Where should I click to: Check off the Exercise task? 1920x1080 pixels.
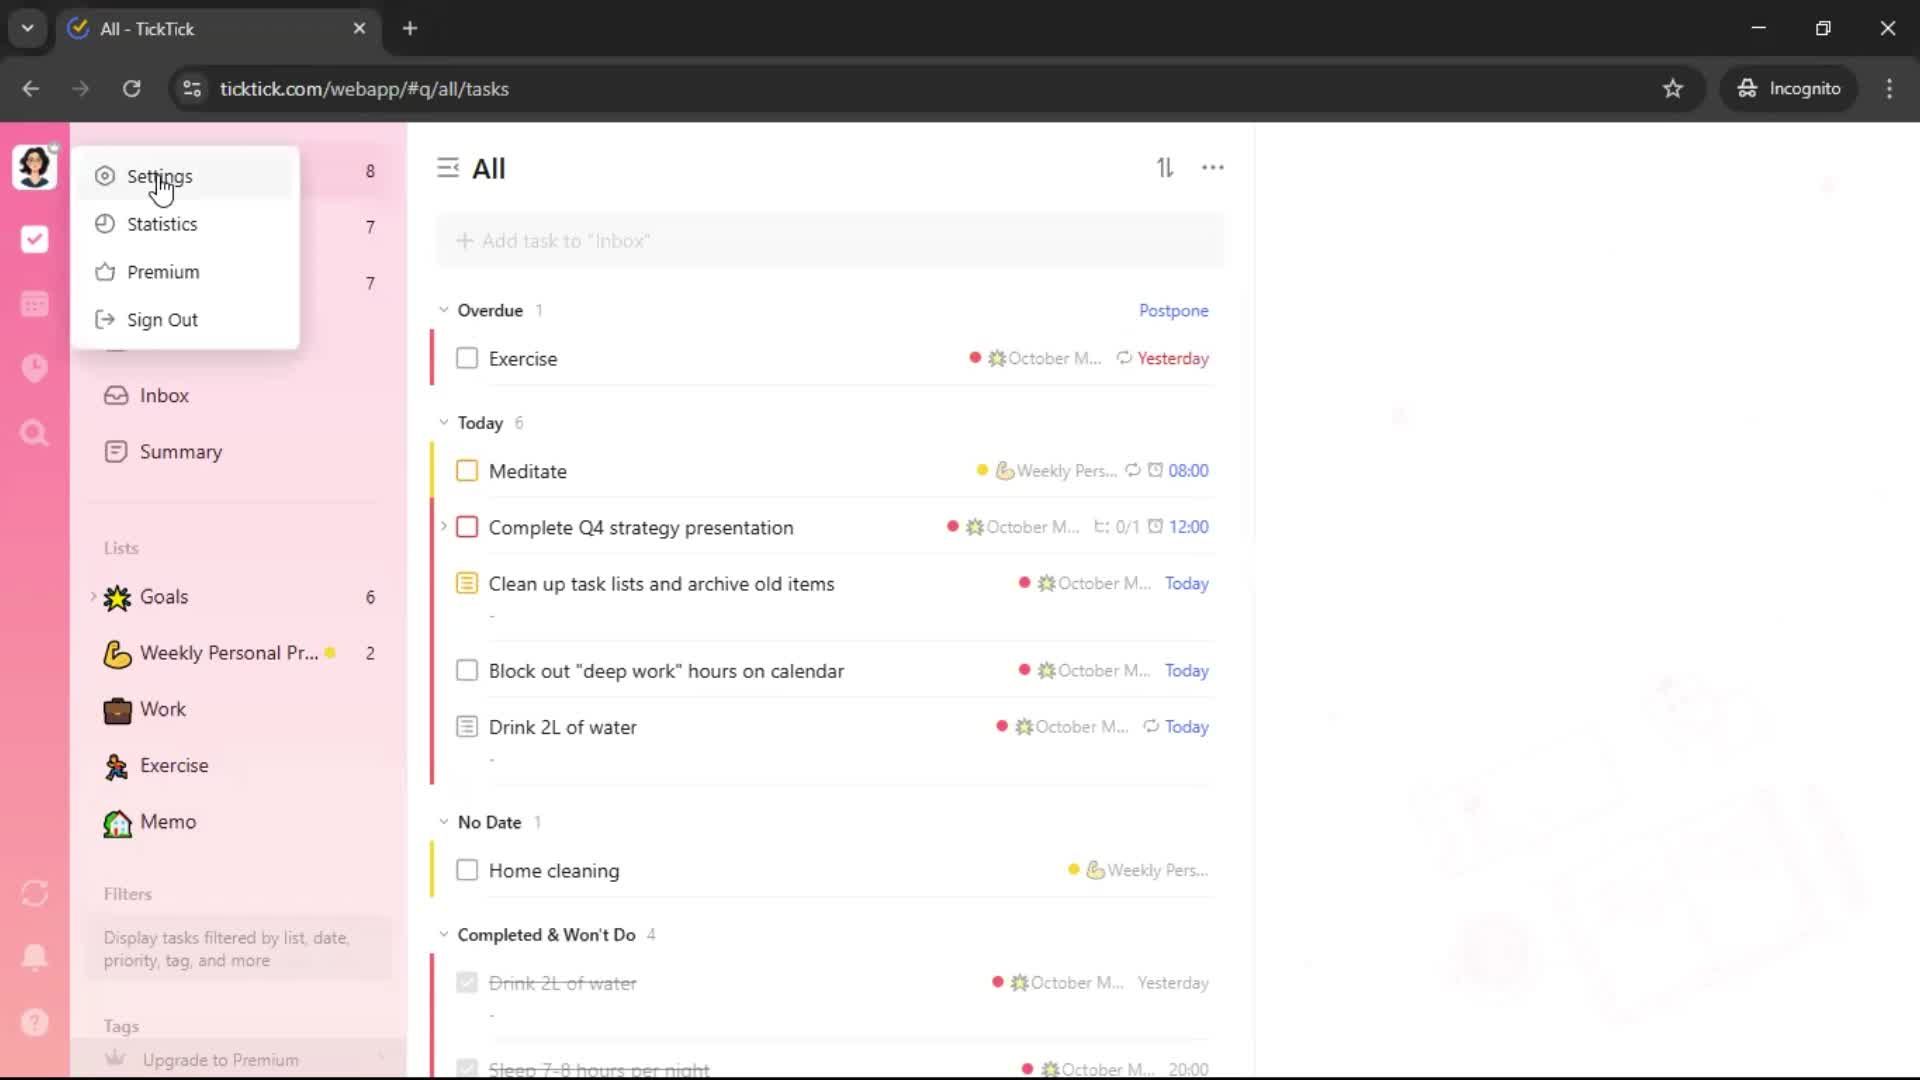point(467,358)
